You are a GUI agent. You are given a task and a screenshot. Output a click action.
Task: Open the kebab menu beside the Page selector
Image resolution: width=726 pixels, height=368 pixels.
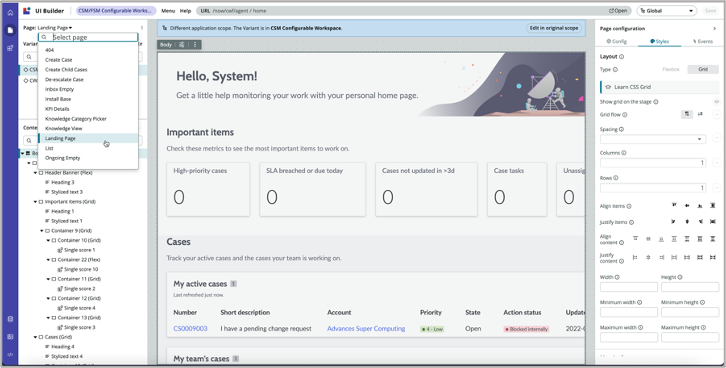pos(142,28)
